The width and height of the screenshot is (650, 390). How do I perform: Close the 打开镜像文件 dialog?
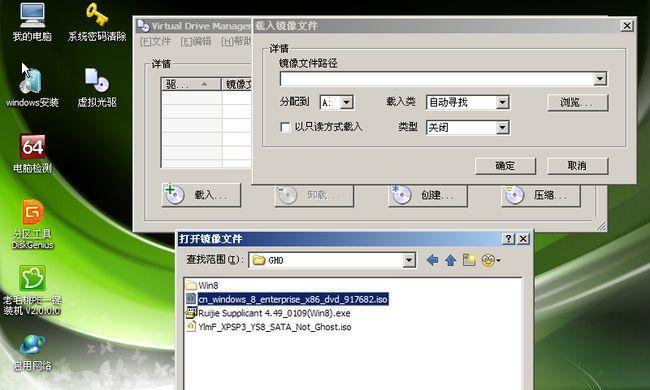click(524, 239)
